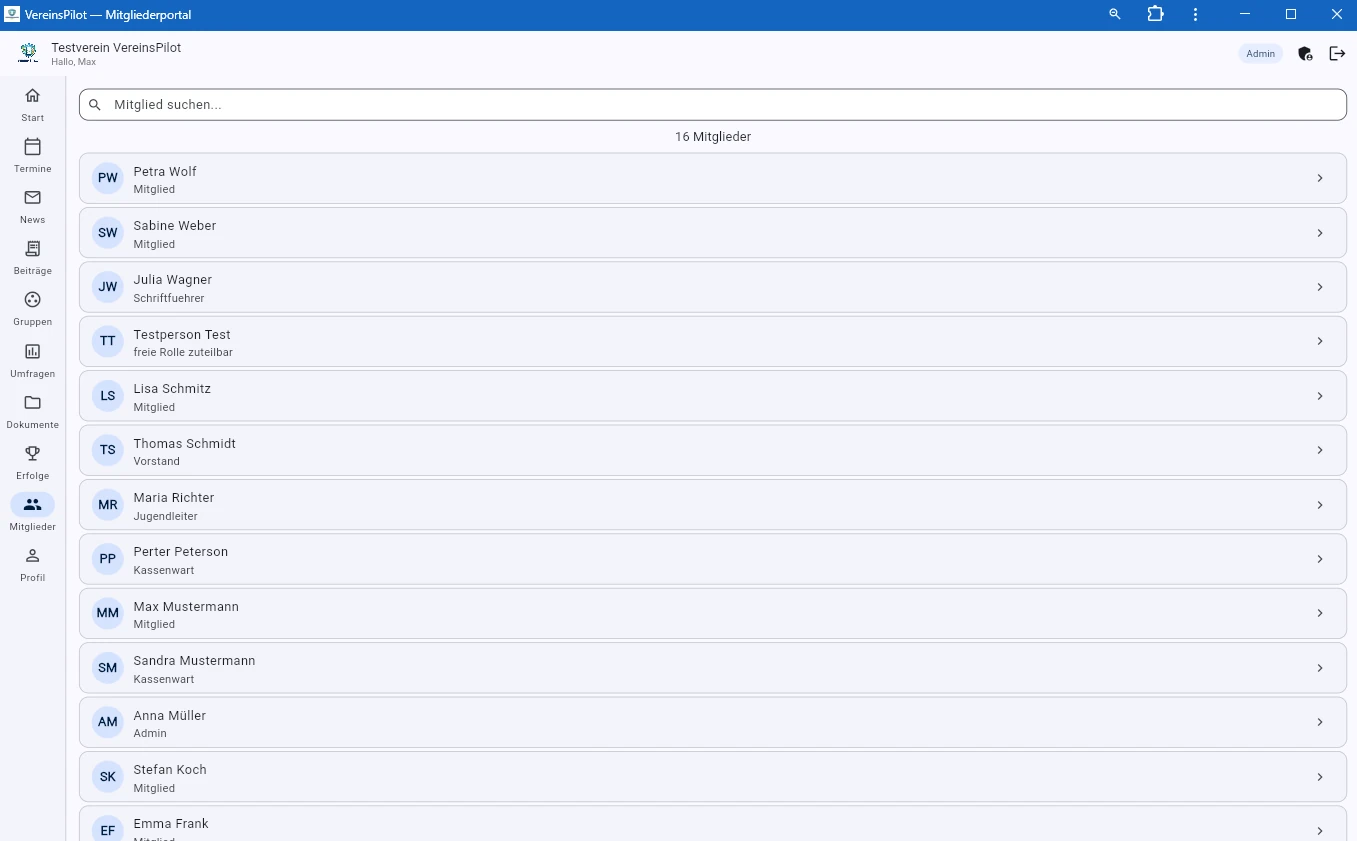Open the Start home icon in sidebar
1357x841 pixels.
[x=32, y=96]
